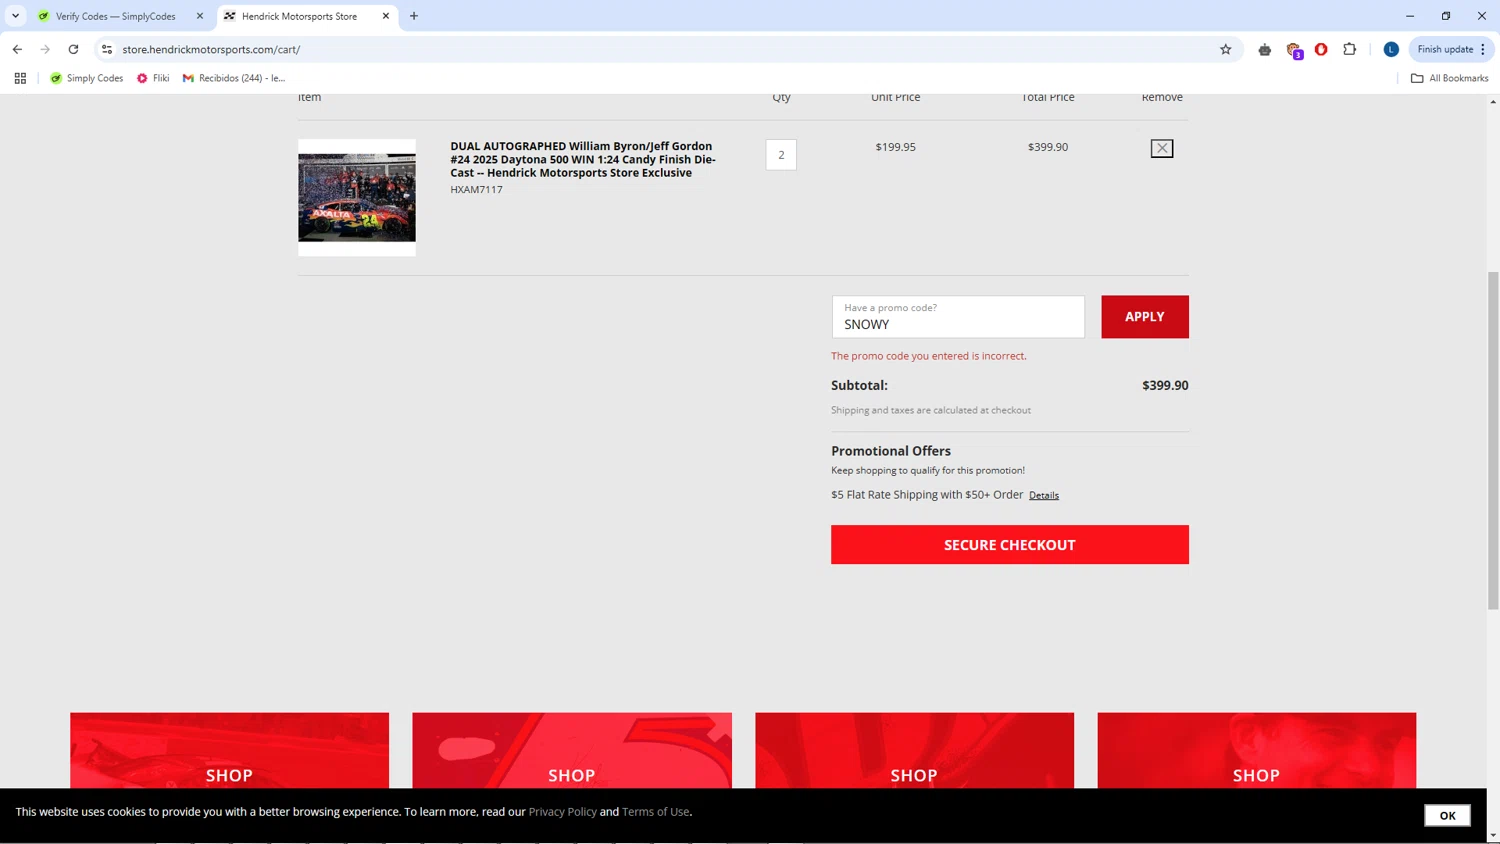Click the incorrect promo code error message
The image size is (1500, 844).
(x=929, y=356)
